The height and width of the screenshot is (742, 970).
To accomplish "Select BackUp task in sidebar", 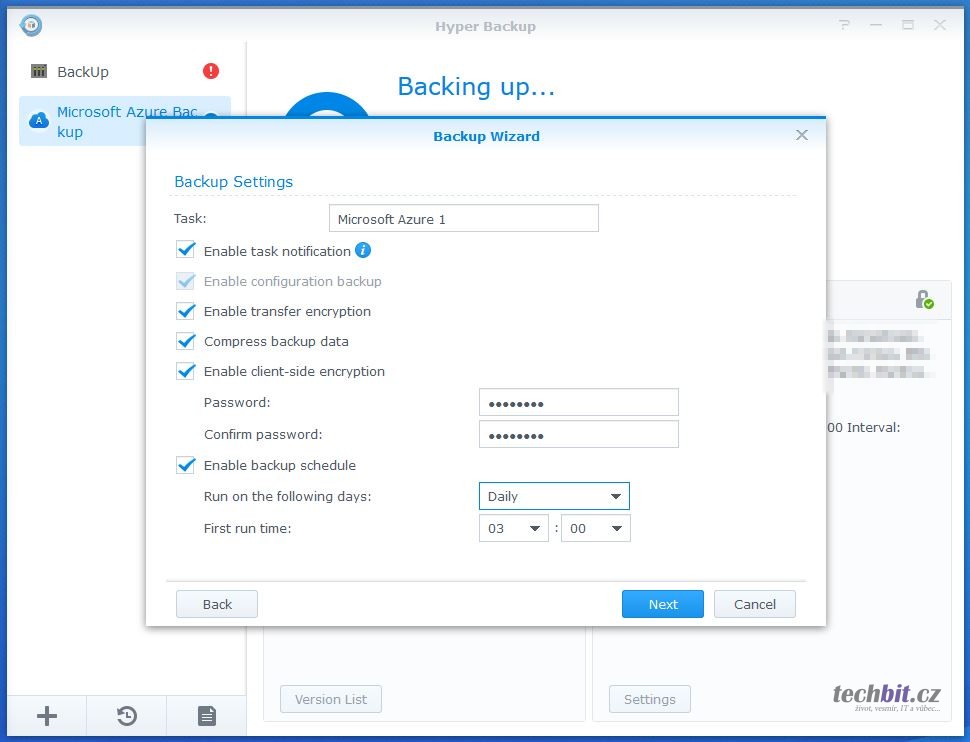I will click(x=83, y=72).
